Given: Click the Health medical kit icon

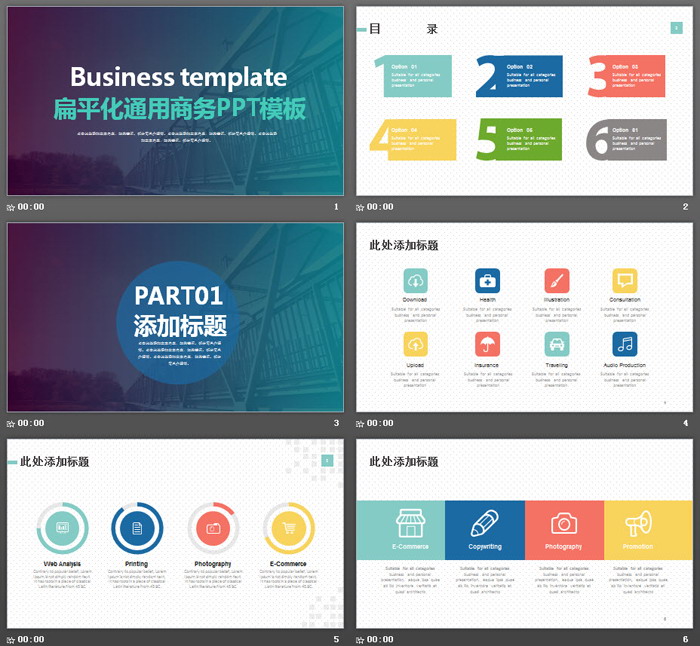Looking at the screenshot, I should pyautogui.click(x=488, y=281).
